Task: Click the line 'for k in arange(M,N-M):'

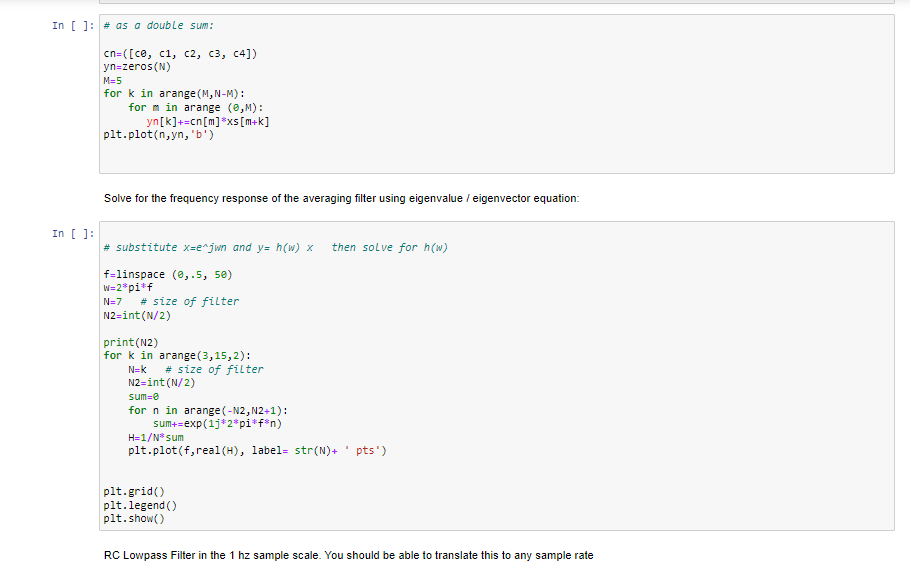Action: tap(174, 93)
